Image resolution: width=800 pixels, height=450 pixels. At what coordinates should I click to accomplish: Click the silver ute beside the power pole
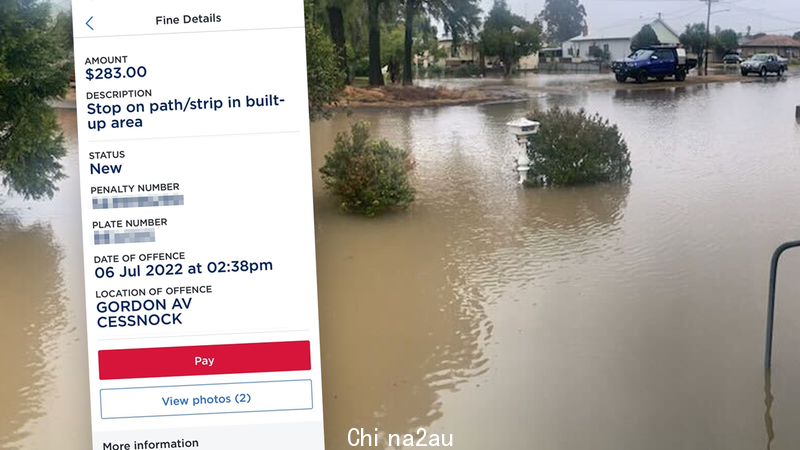(x=764, y=65)
